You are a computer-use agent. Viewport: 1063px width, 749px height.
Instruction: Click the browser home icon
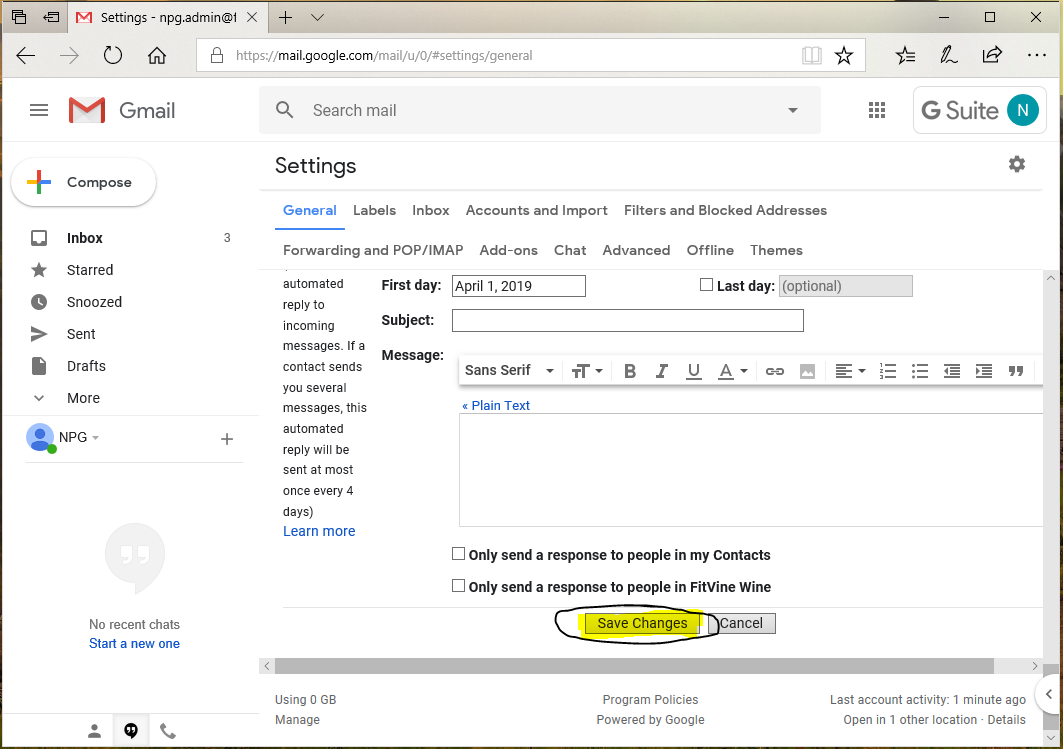tap(157, 55)
